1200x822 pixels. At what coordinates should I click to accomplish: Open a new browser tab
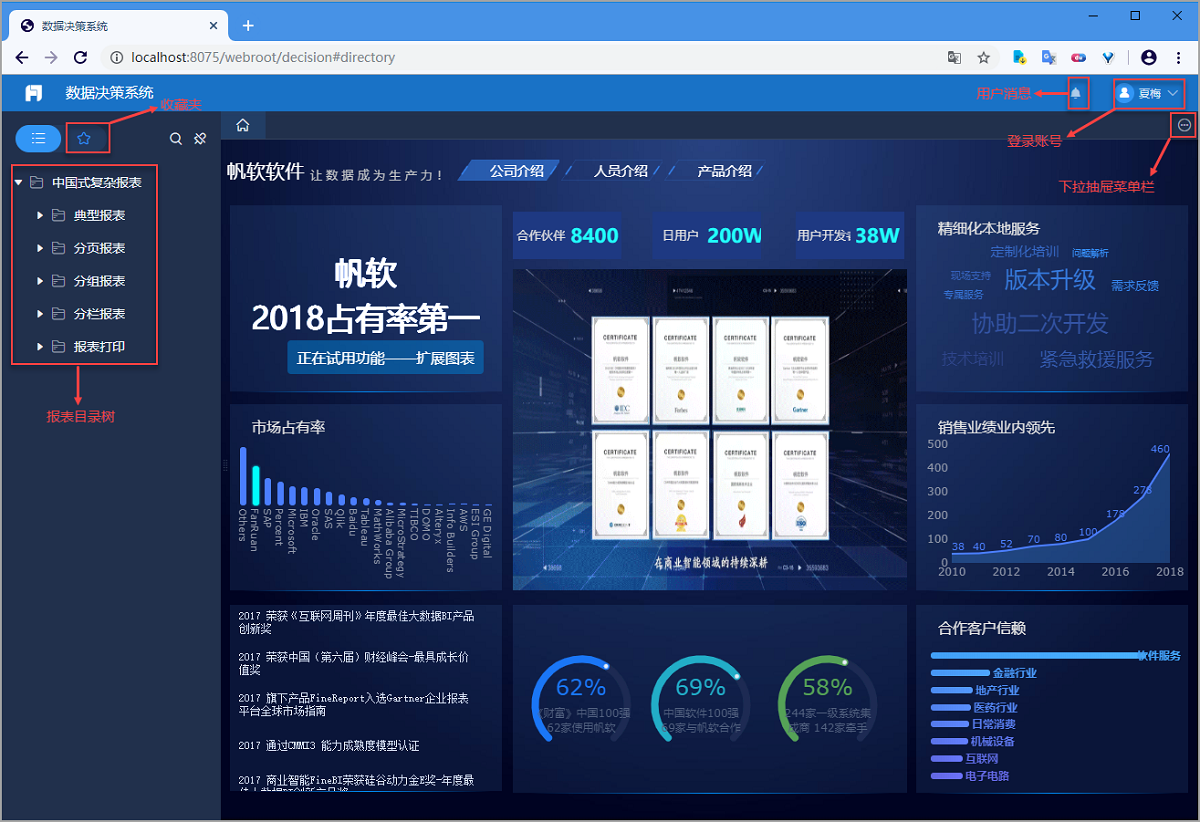(248, 25)
